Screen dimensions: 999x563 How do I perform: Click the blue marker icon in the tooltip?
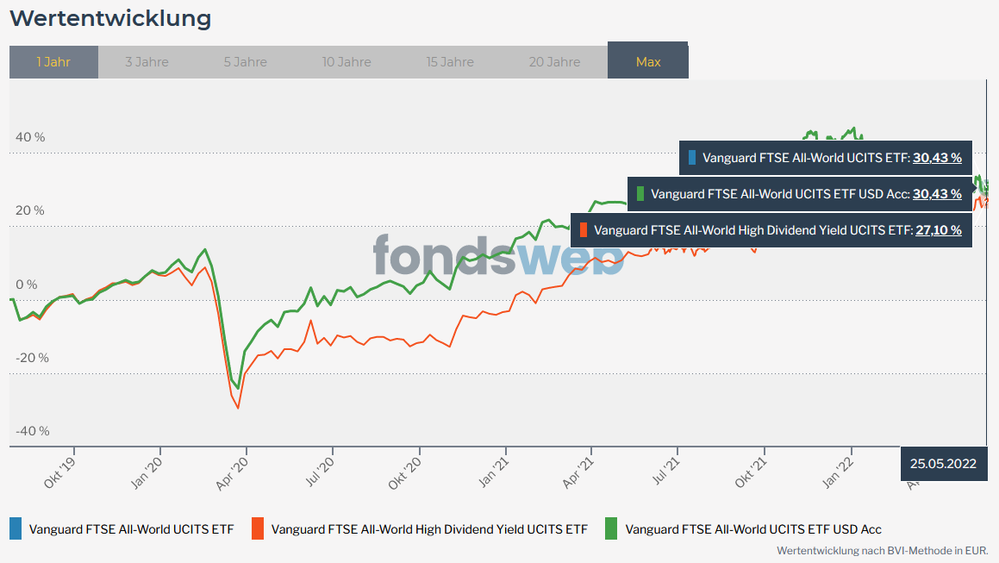[692, 157]
